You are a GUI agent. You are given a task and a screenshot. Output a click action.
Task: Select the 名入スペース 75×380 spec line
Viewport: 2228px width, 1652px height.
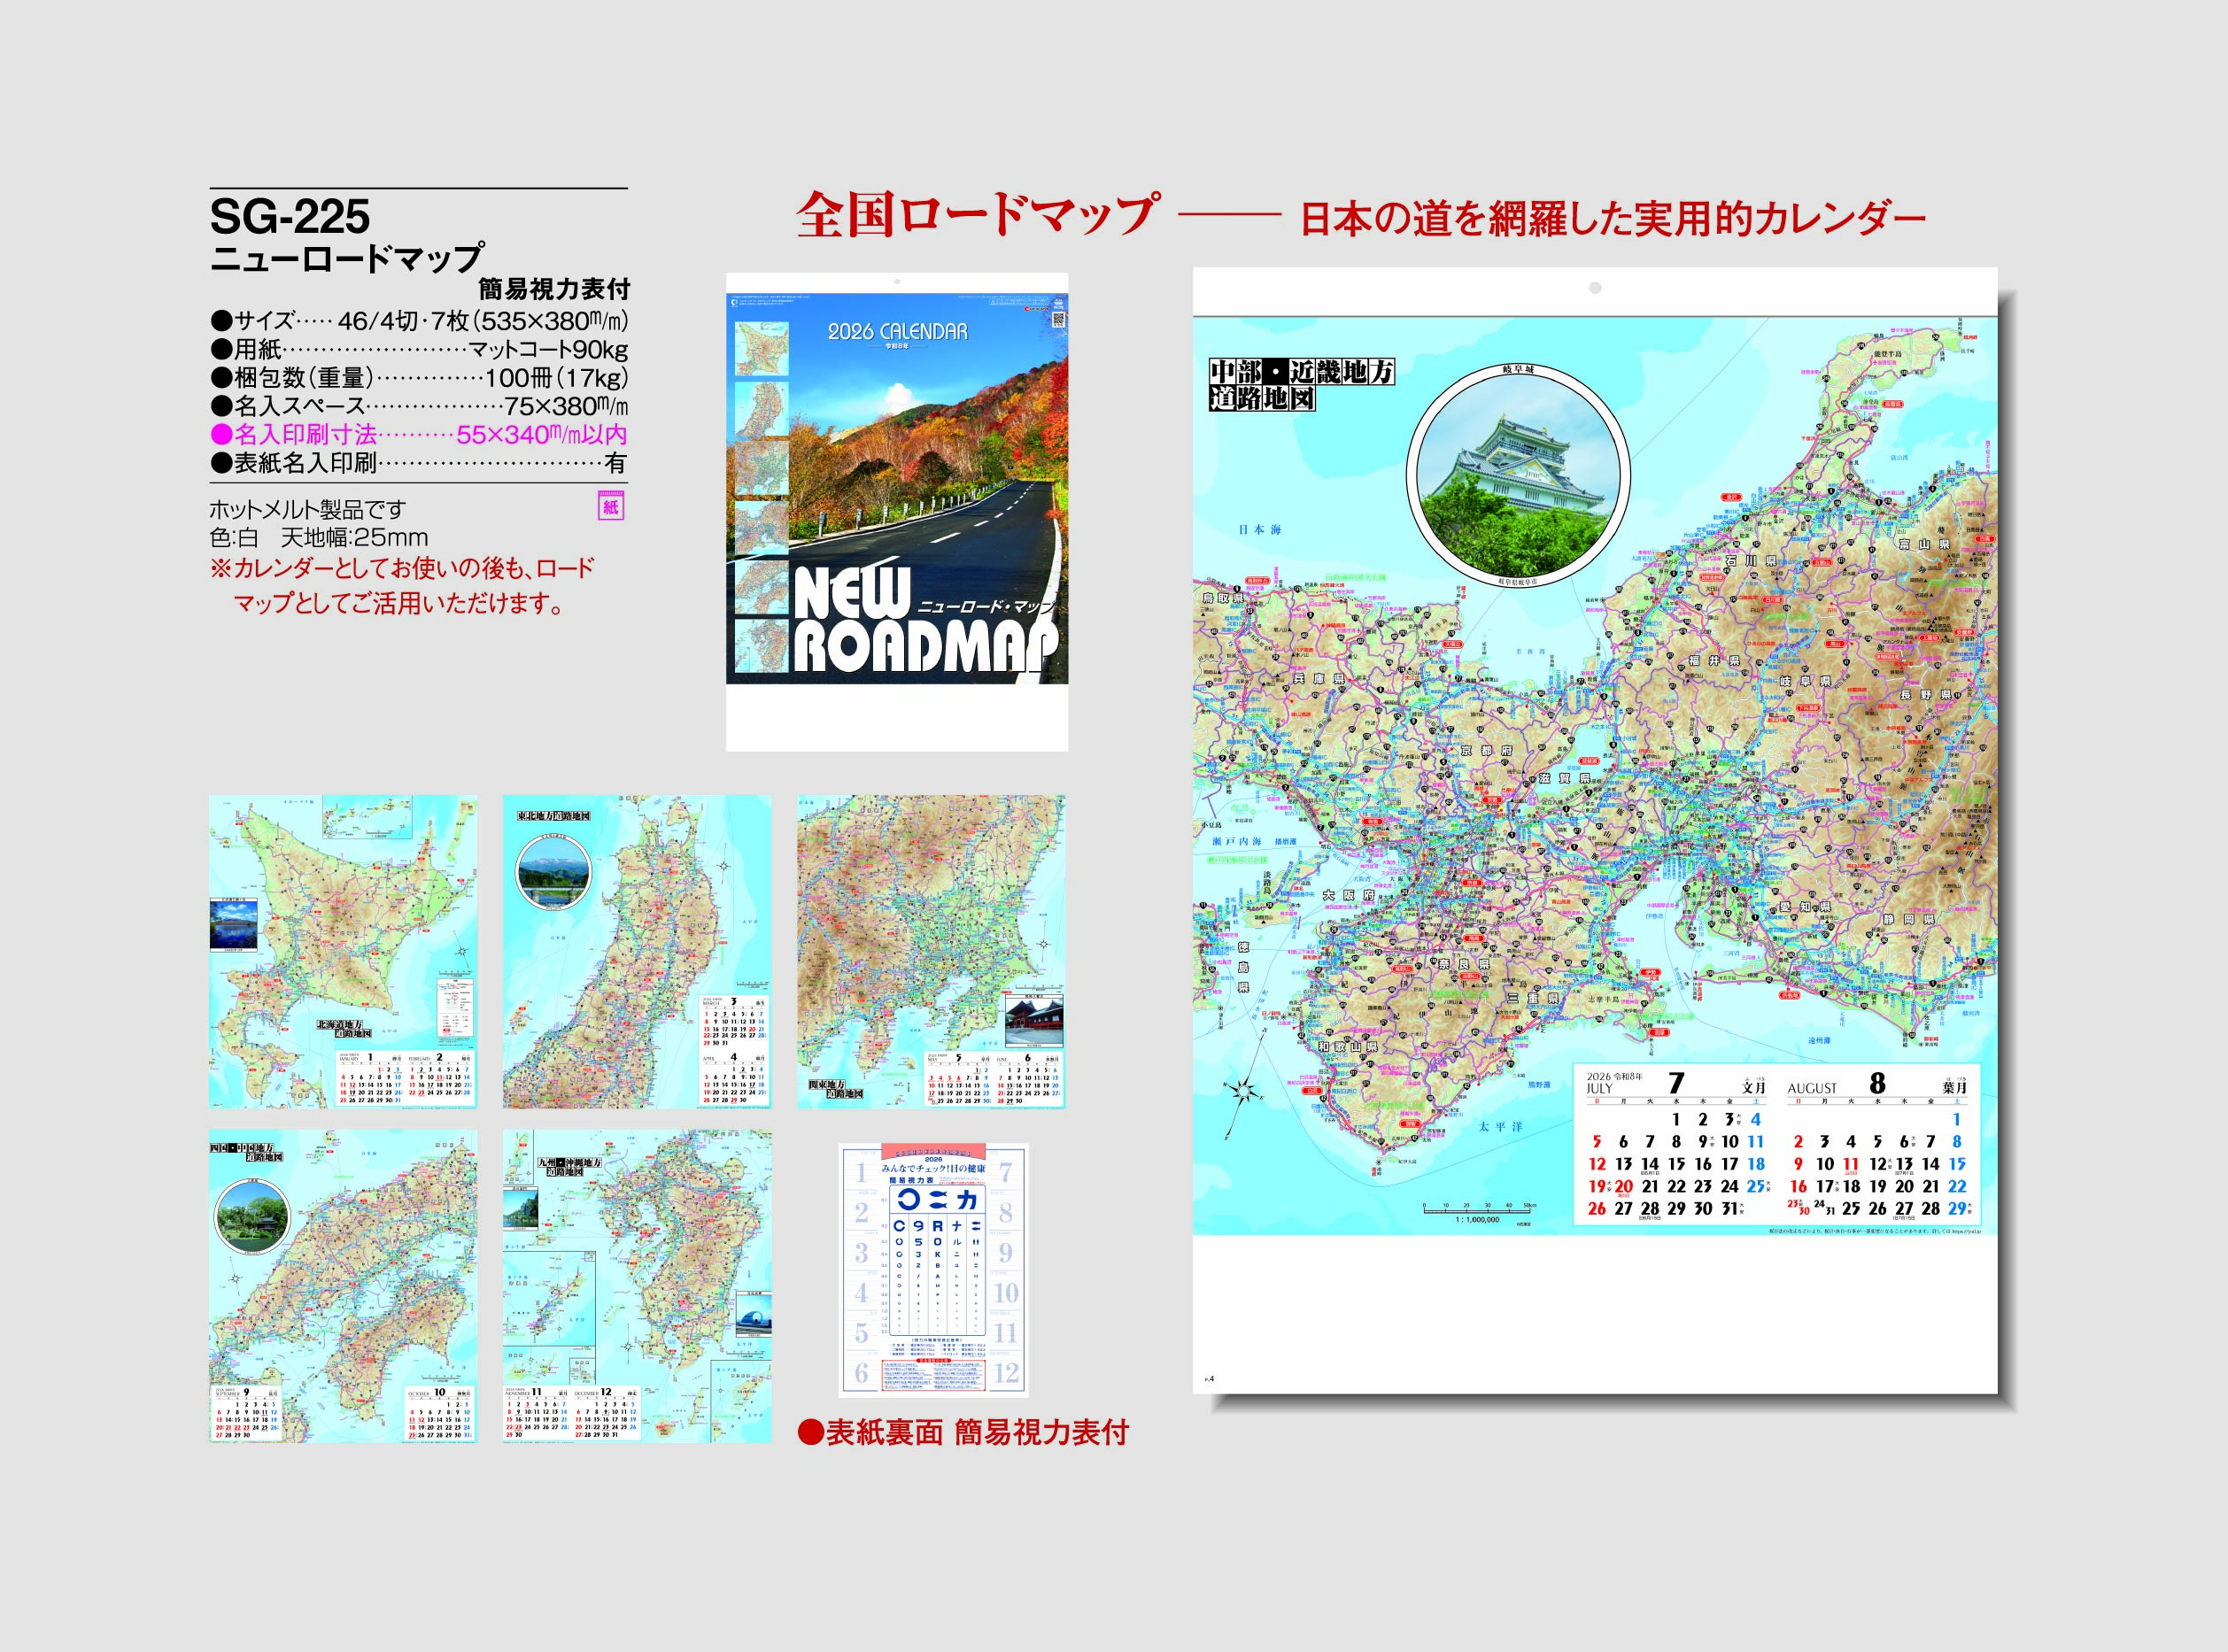click(419, 406)
